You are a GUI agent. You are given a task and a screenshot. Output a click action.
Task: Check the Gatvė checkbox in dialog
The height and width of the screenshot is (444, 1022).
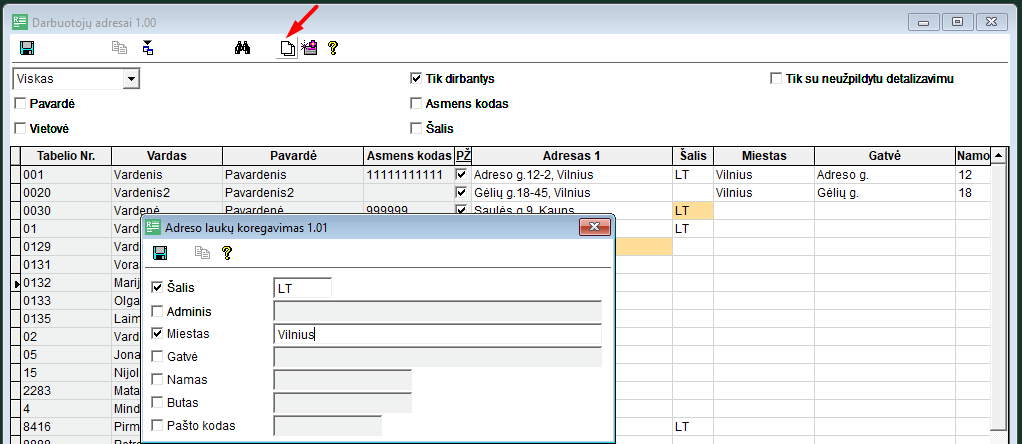click(x=157, y=357)
